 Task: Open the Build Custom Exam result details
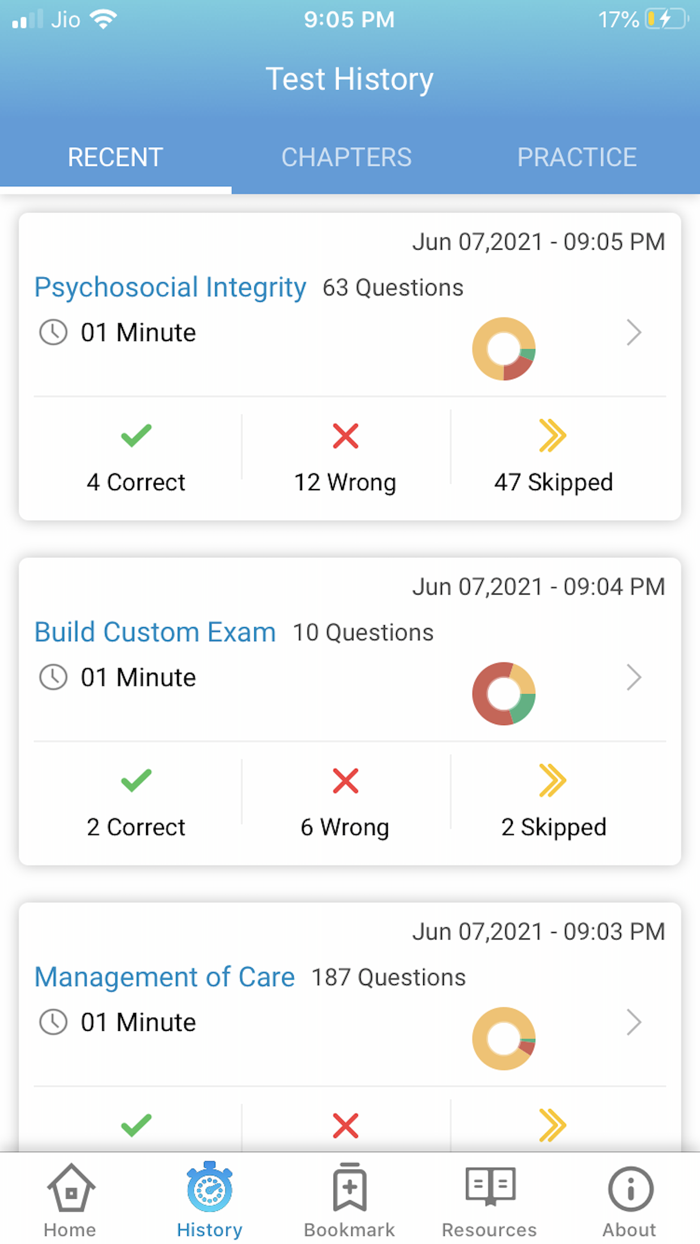(634, 678)
